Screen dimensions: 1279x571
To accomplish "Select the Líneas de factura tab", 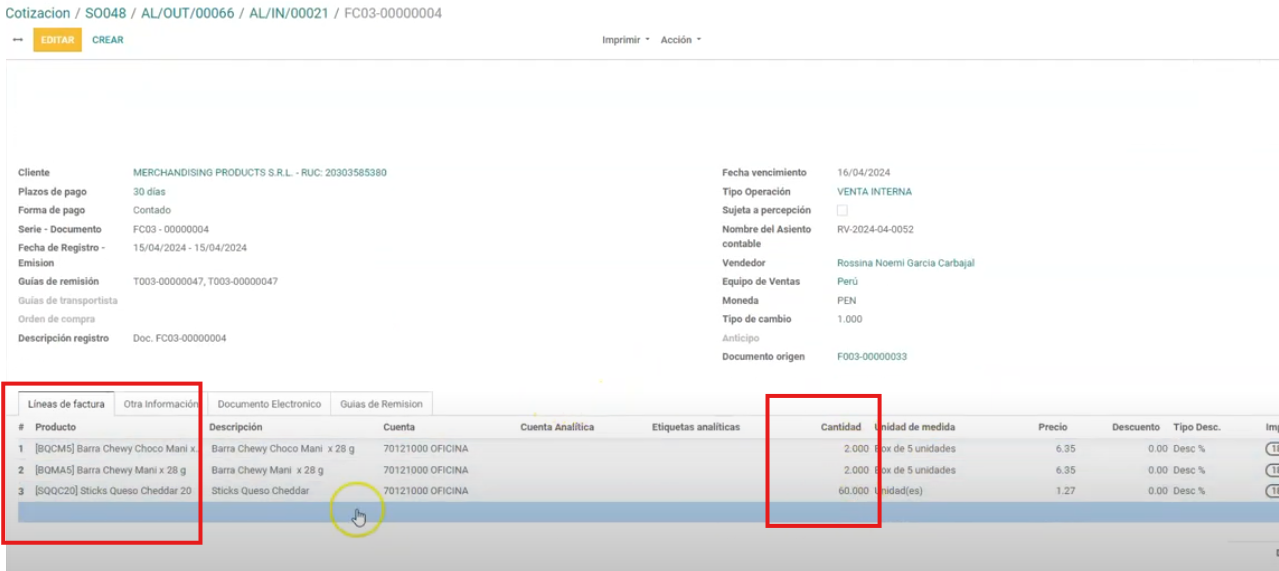I will (66, 404).
